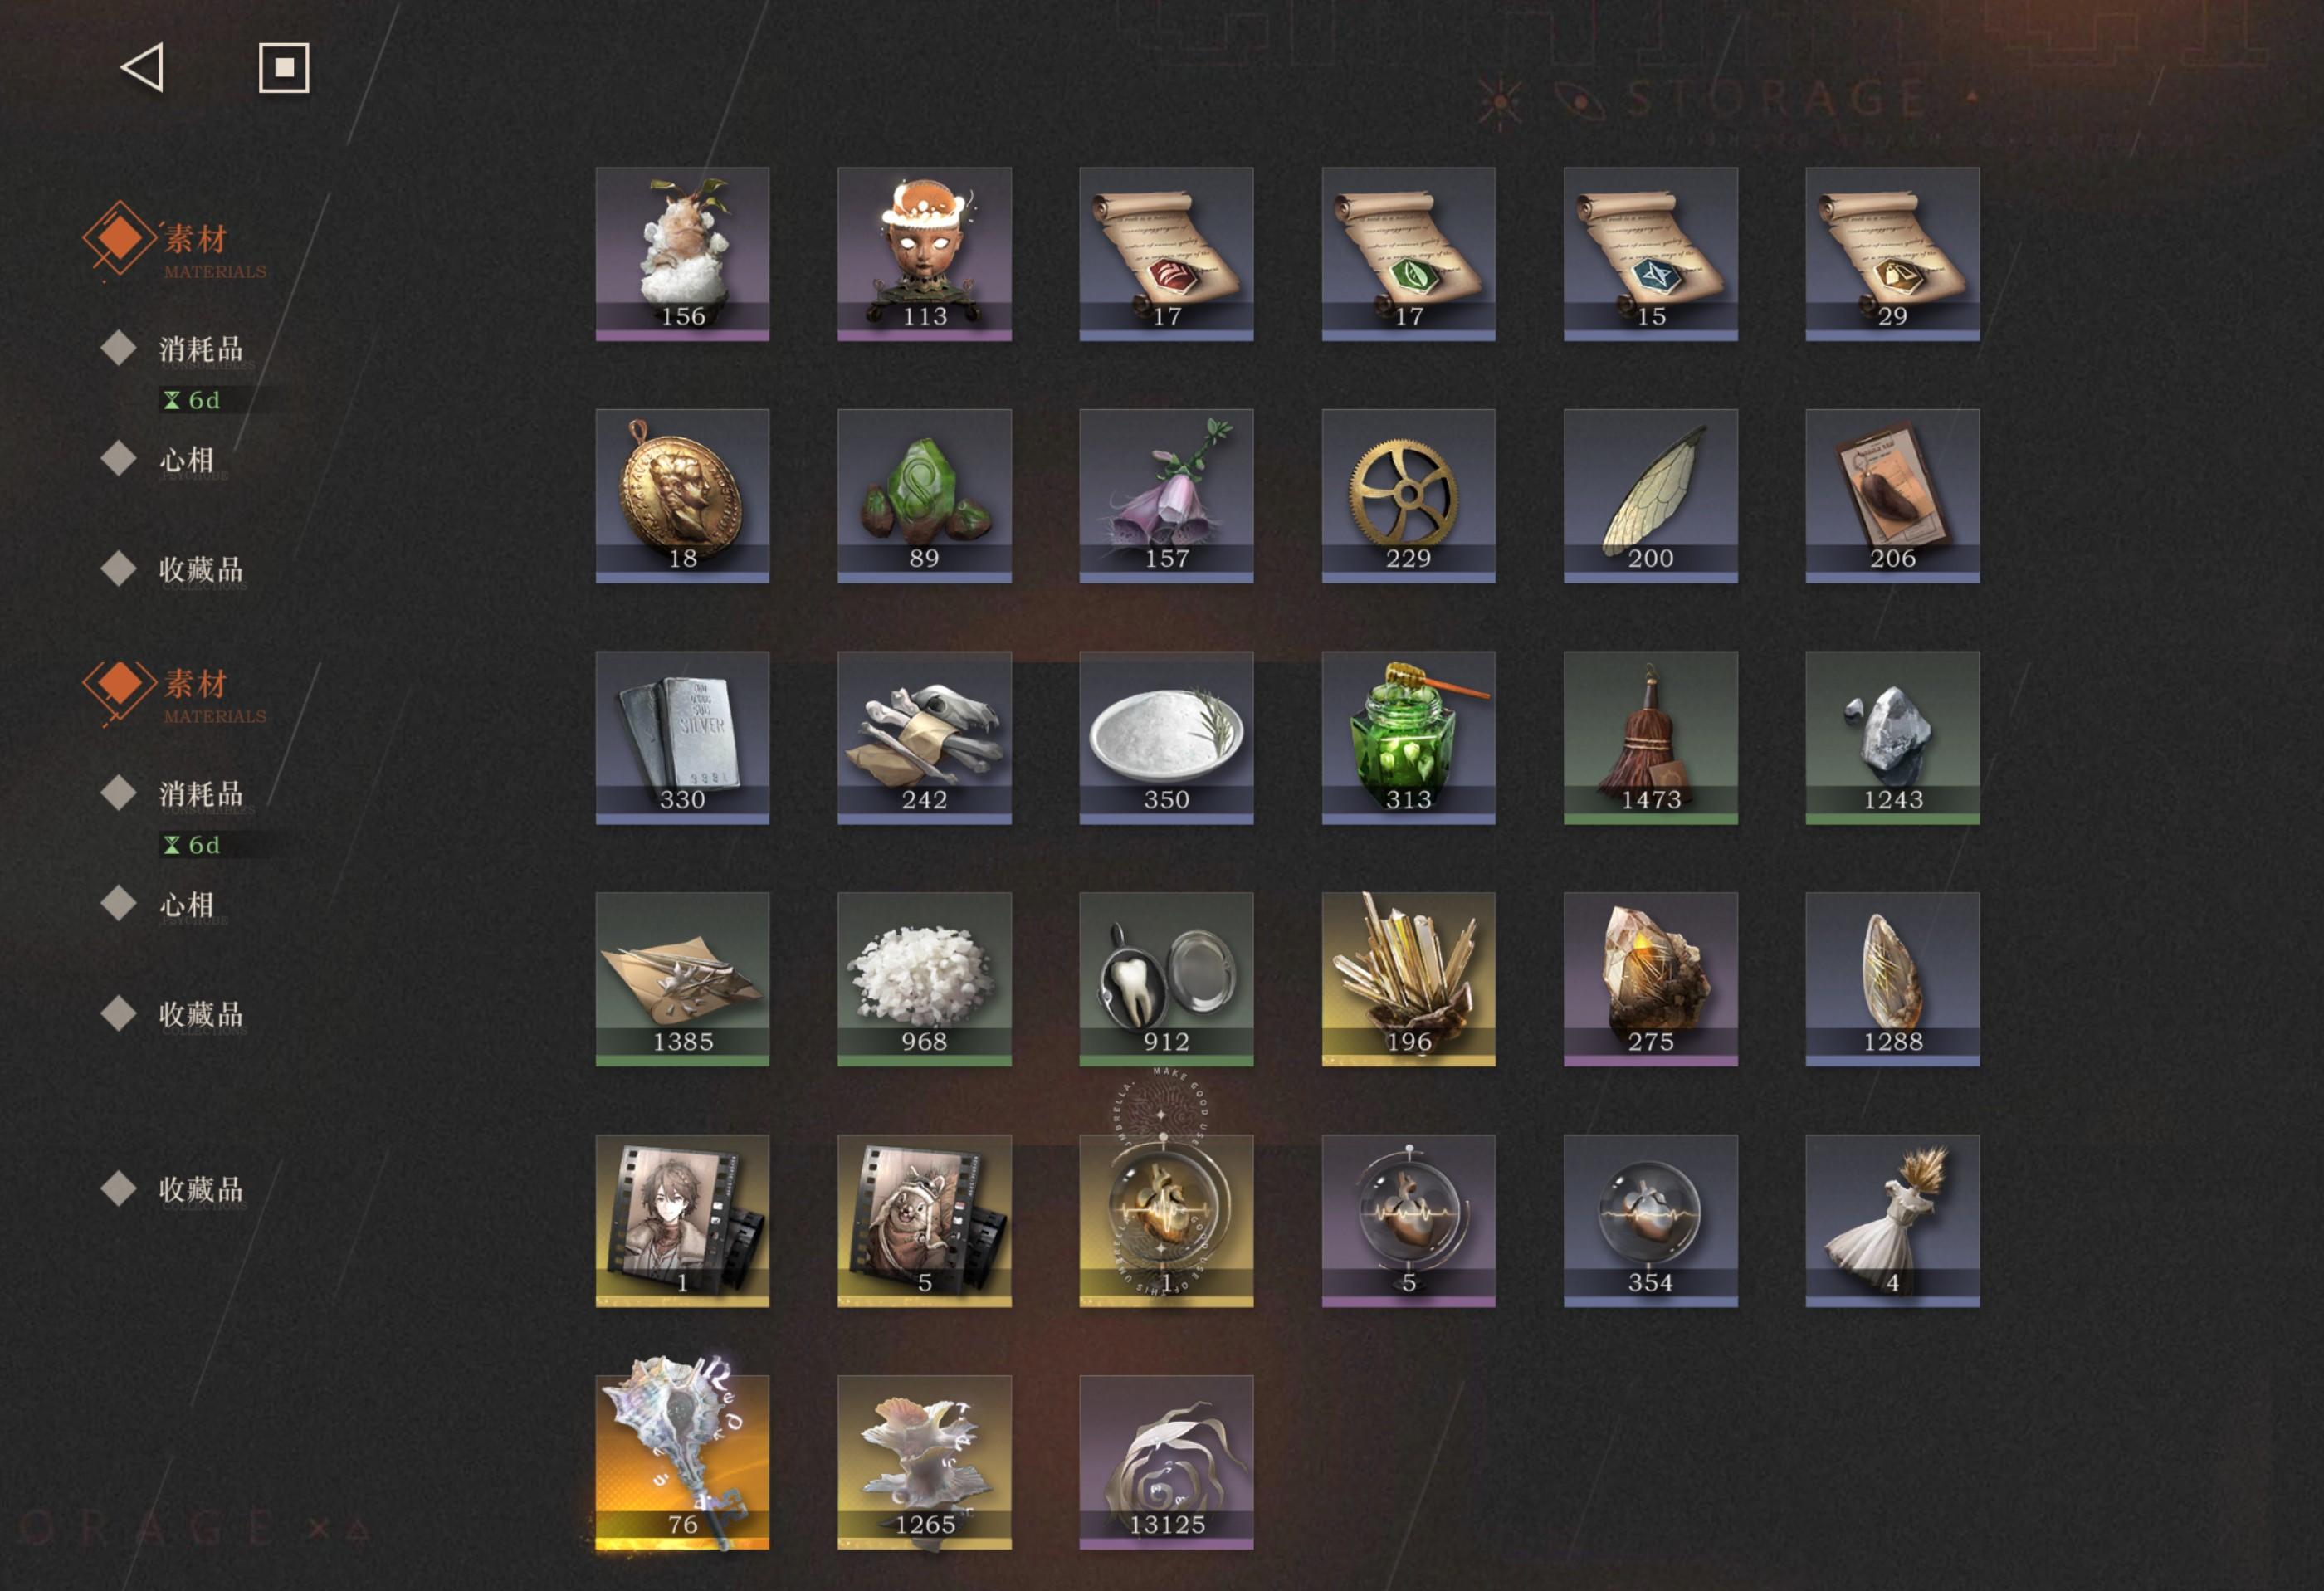
Task: Select the brass gear item with 229
Action: point(1408,495)
